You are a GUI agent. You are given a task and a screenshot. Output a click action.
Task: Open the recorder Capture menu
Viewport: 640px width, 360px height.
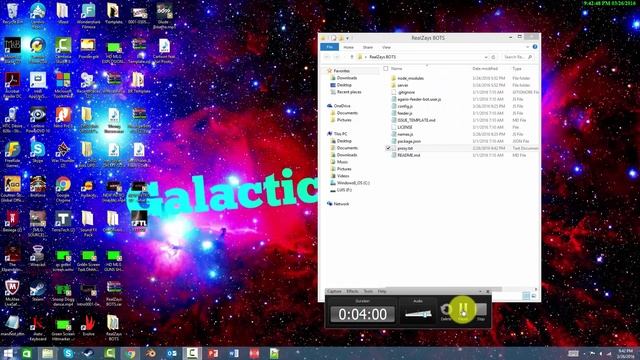[x=334, y=291]
